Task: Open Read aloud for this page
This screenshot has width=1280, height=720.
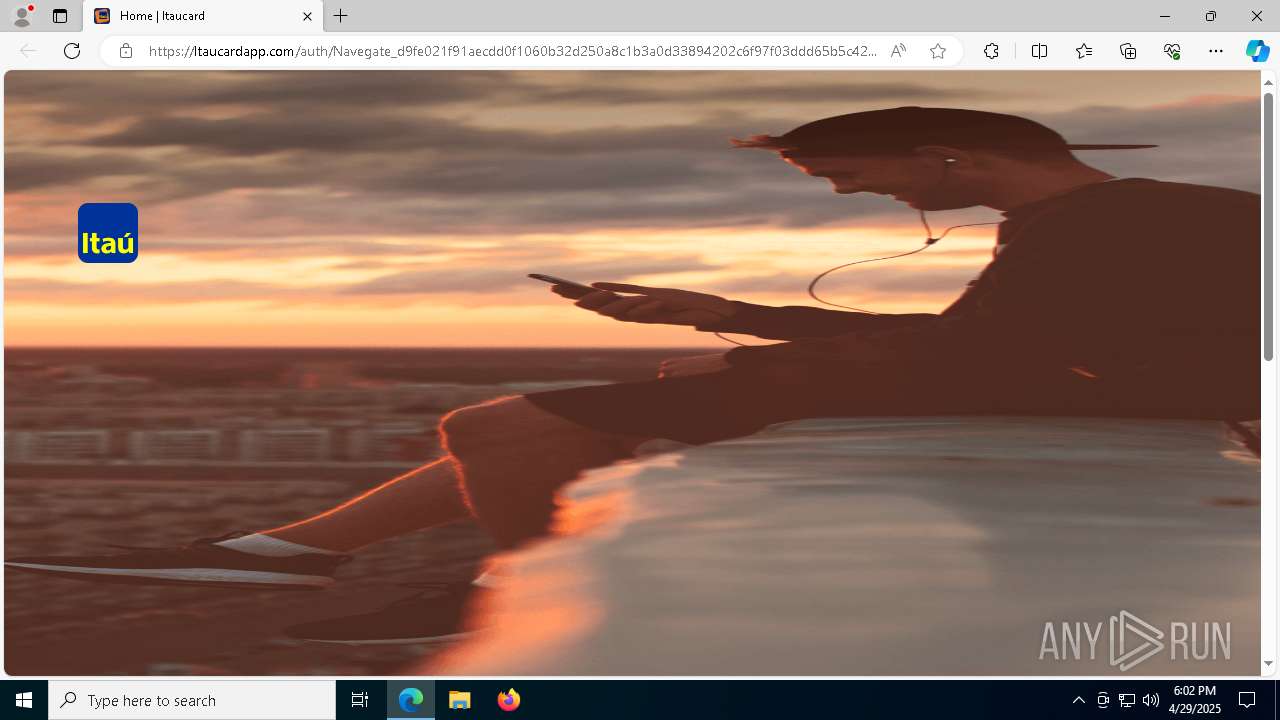Action: [x=898, y=51]
